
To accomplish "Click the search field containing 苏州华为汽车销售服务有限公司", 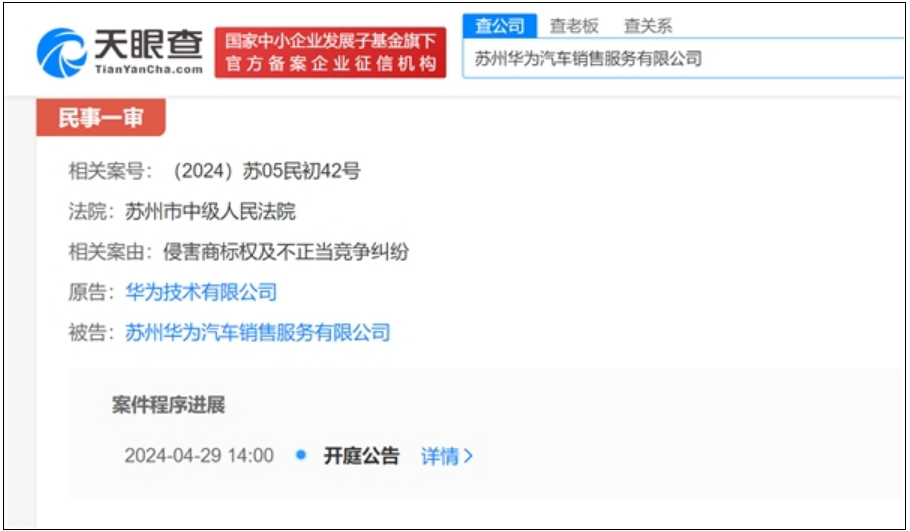I will [x=684, y=59].
